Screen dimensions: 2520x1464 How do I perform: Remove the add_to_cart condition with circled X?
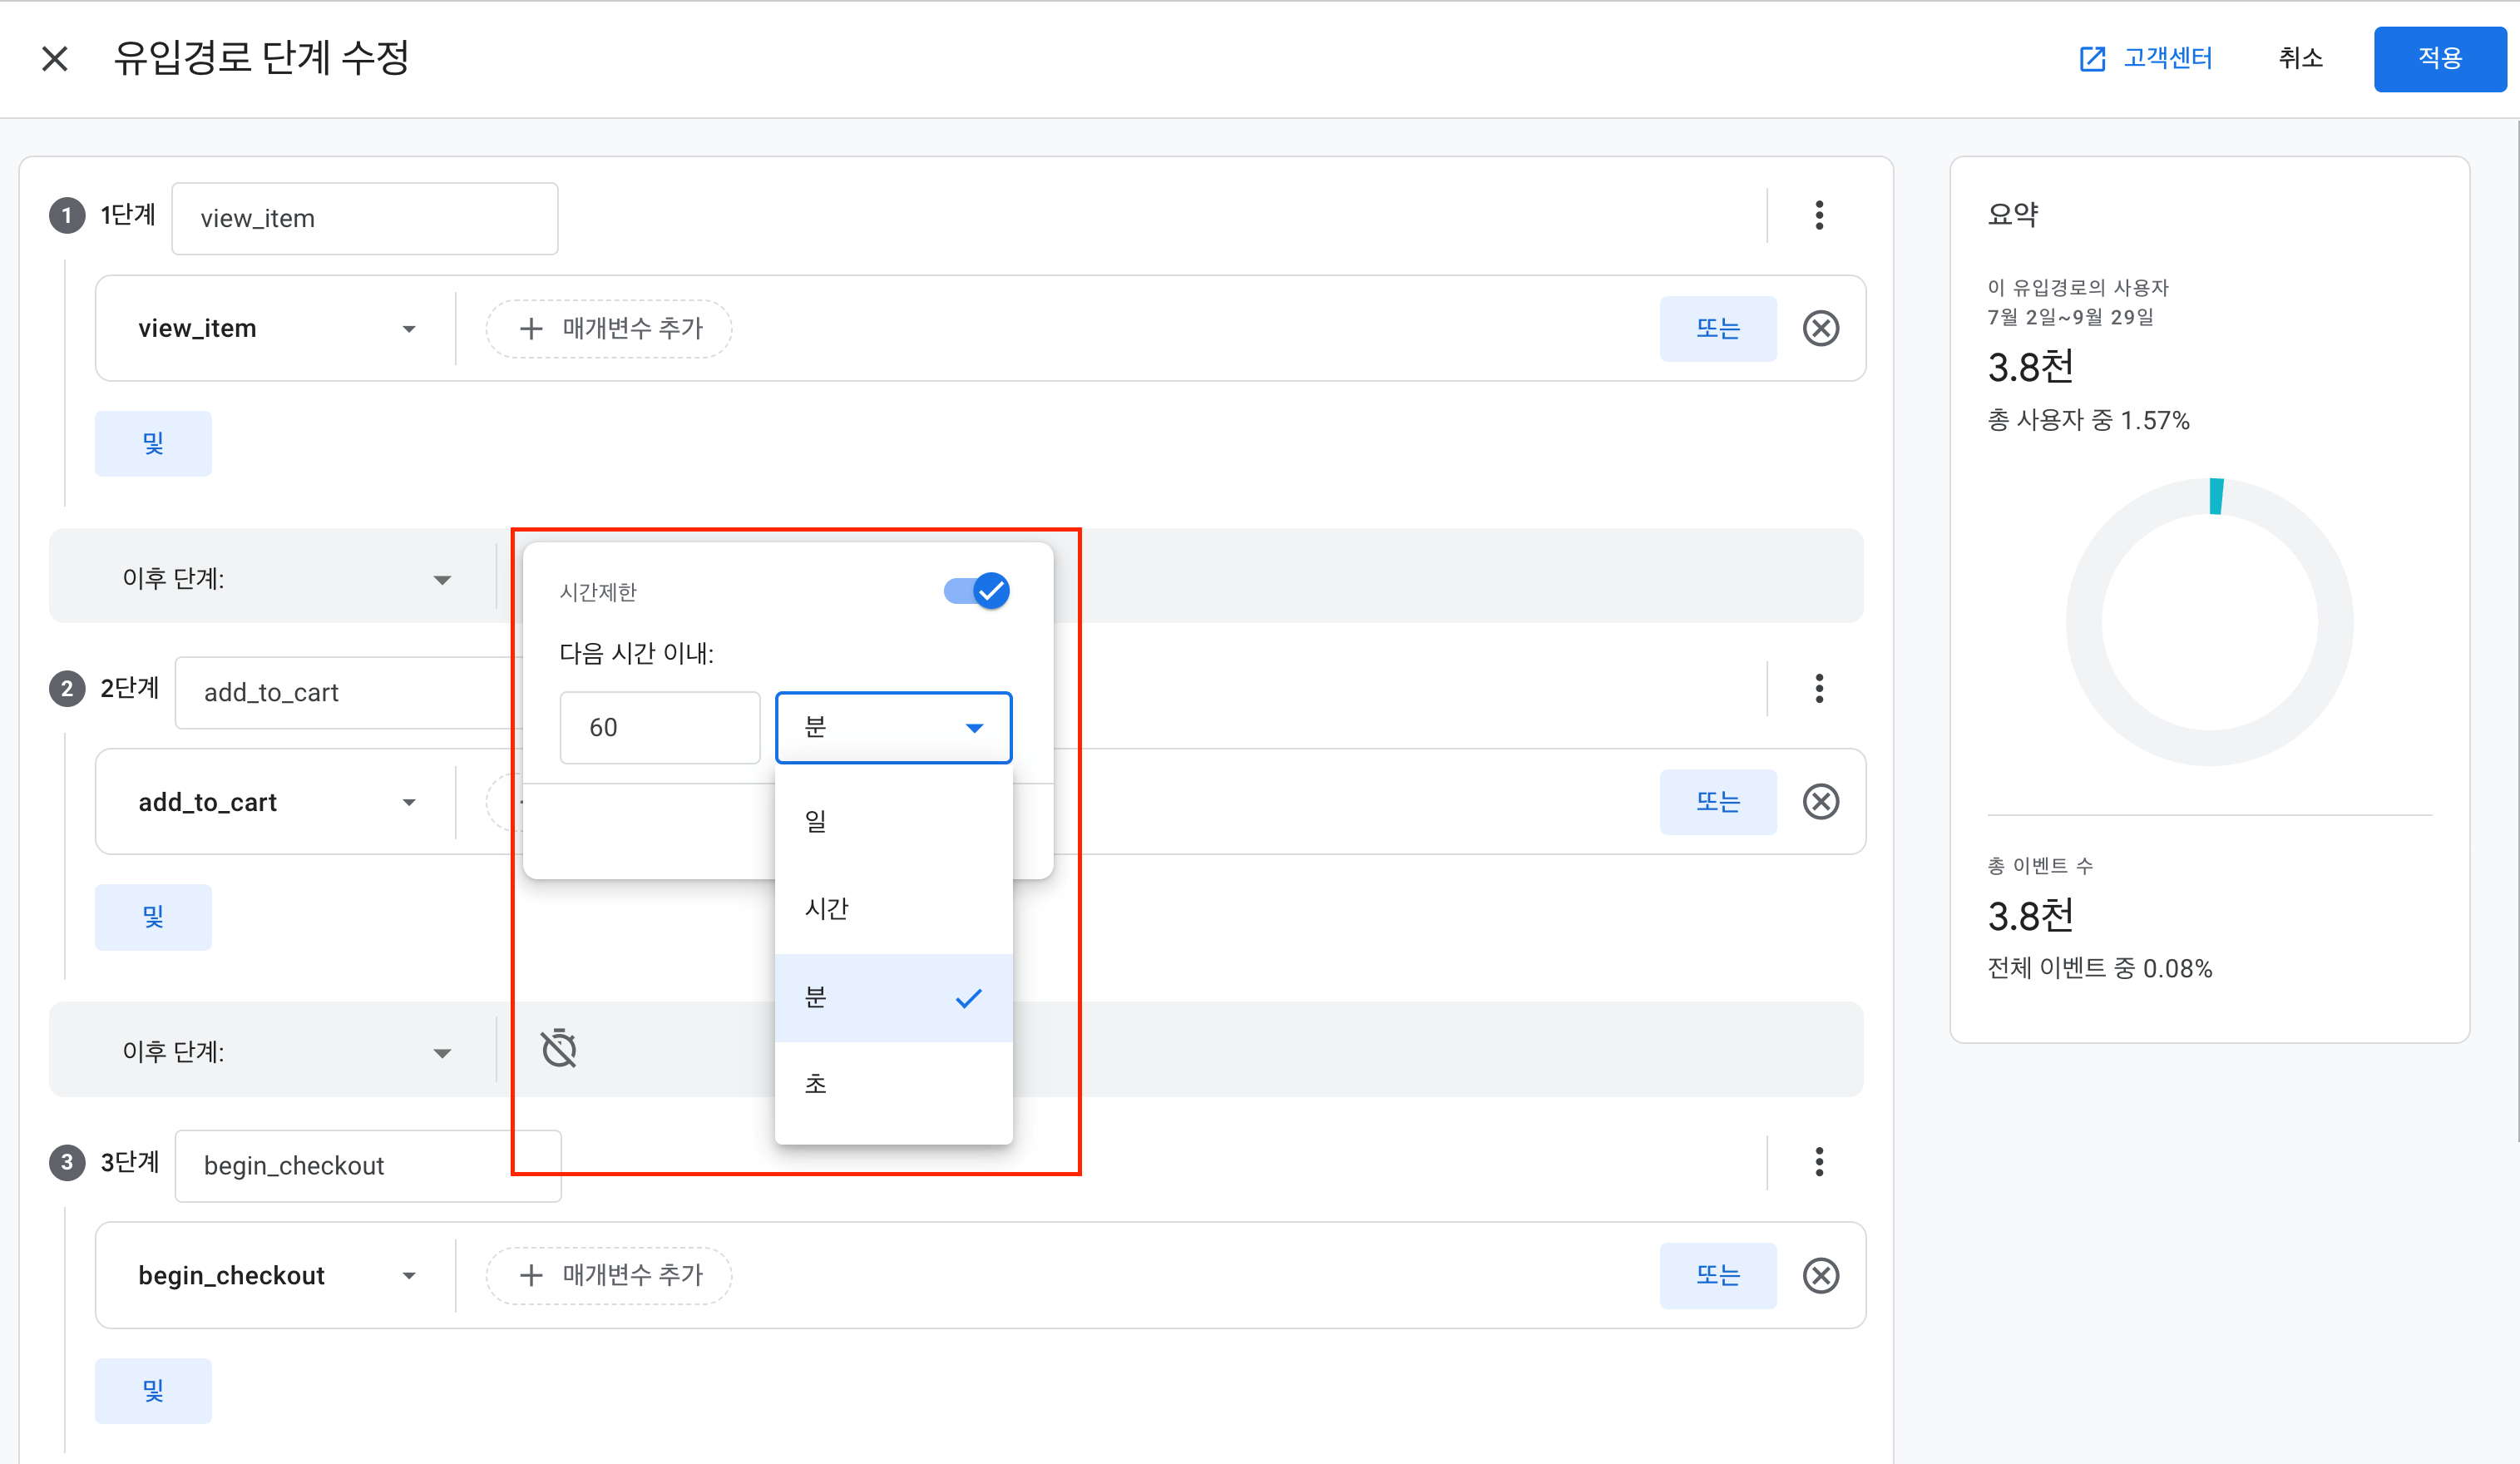tap(1820, 801)
